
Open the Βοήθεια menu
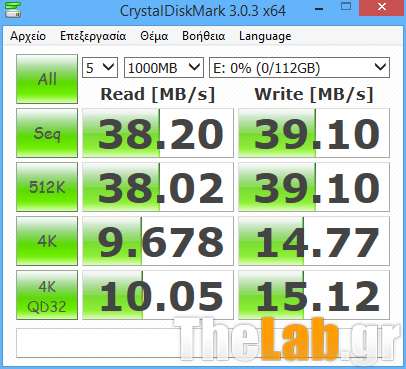204,36
